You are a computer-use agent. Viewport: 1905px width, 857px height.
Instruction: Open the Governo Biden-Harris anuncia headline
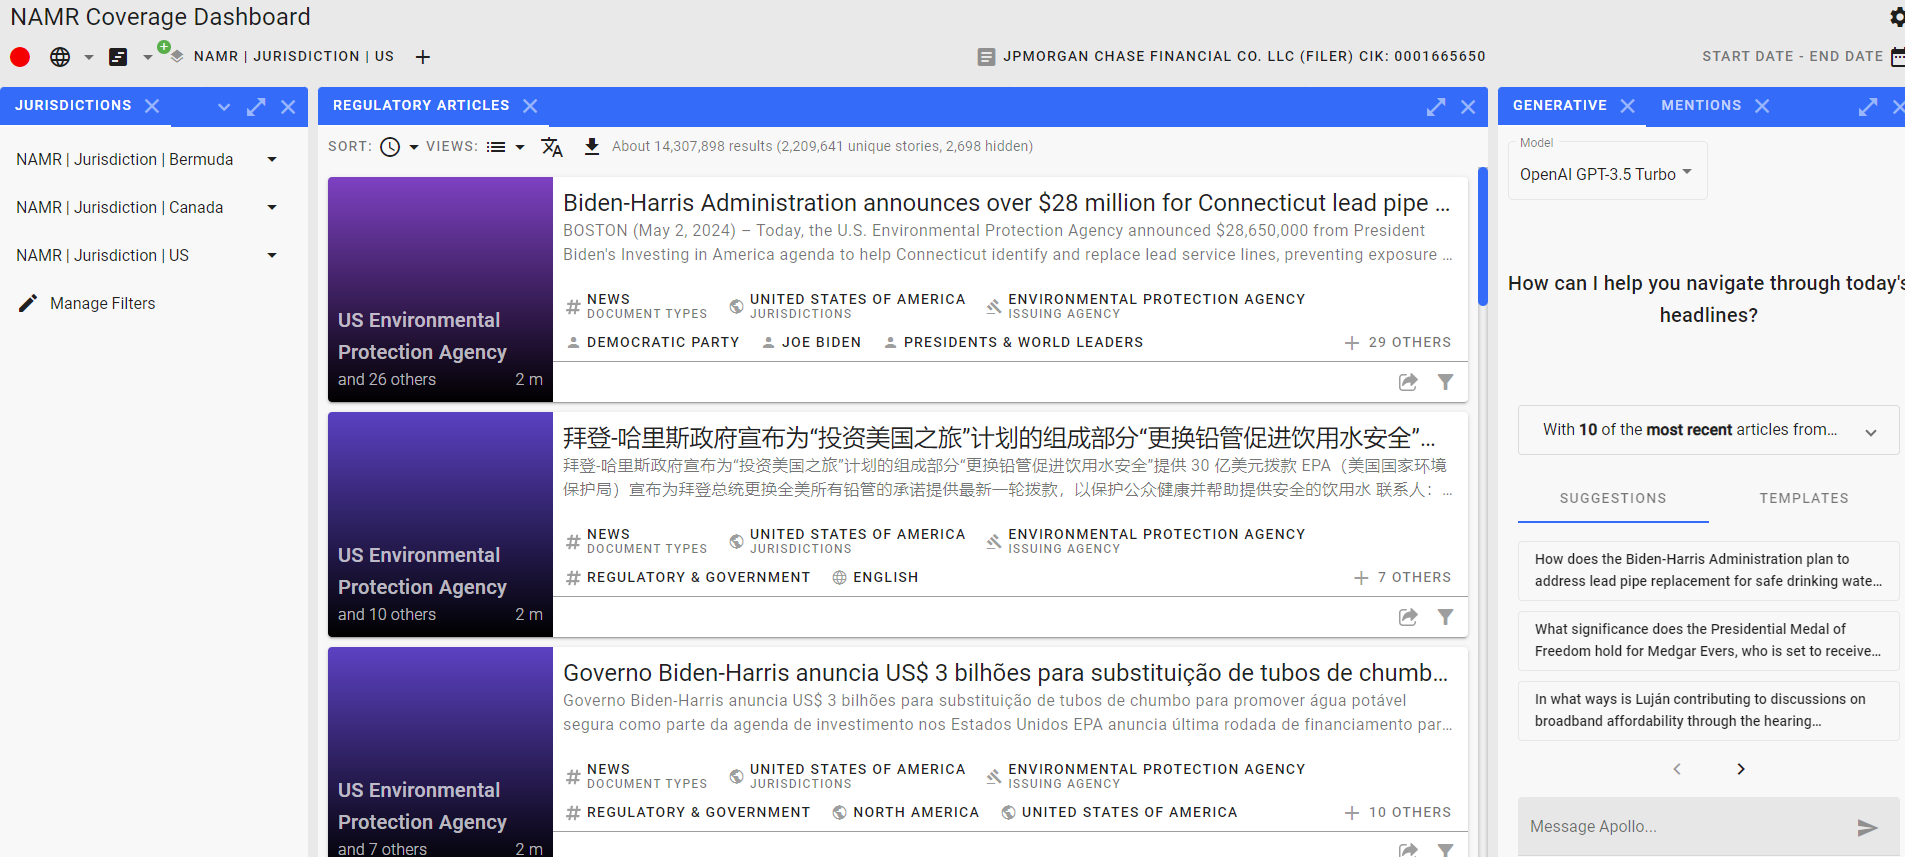click(x=1006, y=673)
